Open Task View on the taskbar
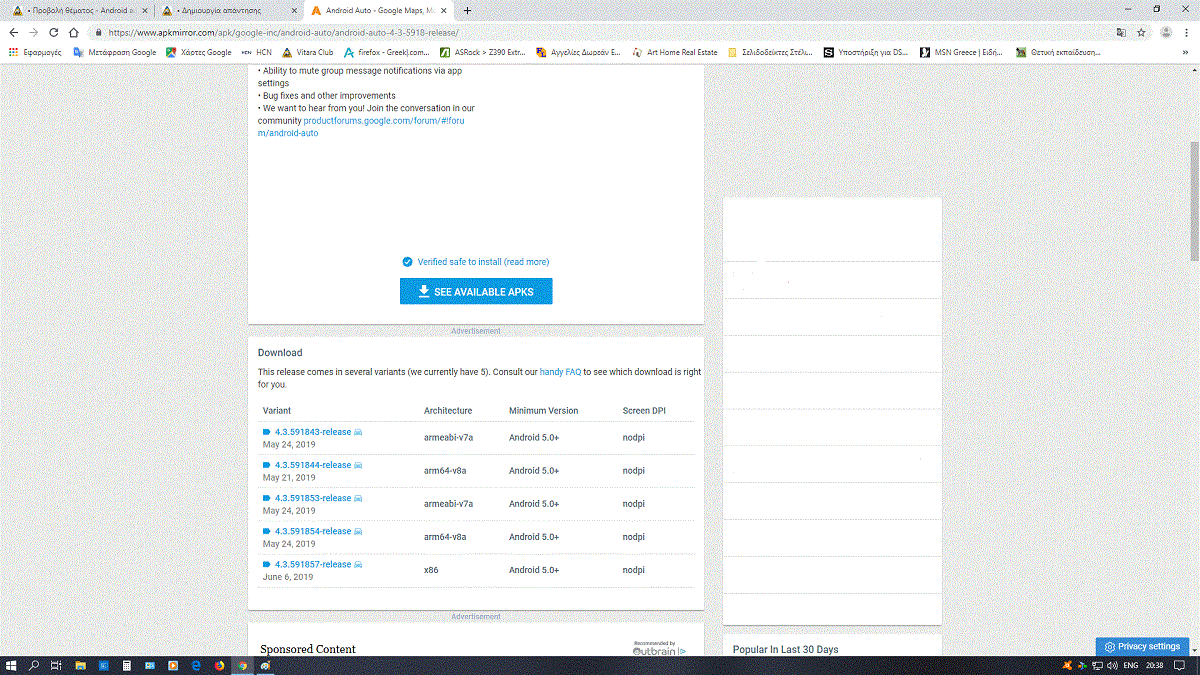 [x=57, y=665]
